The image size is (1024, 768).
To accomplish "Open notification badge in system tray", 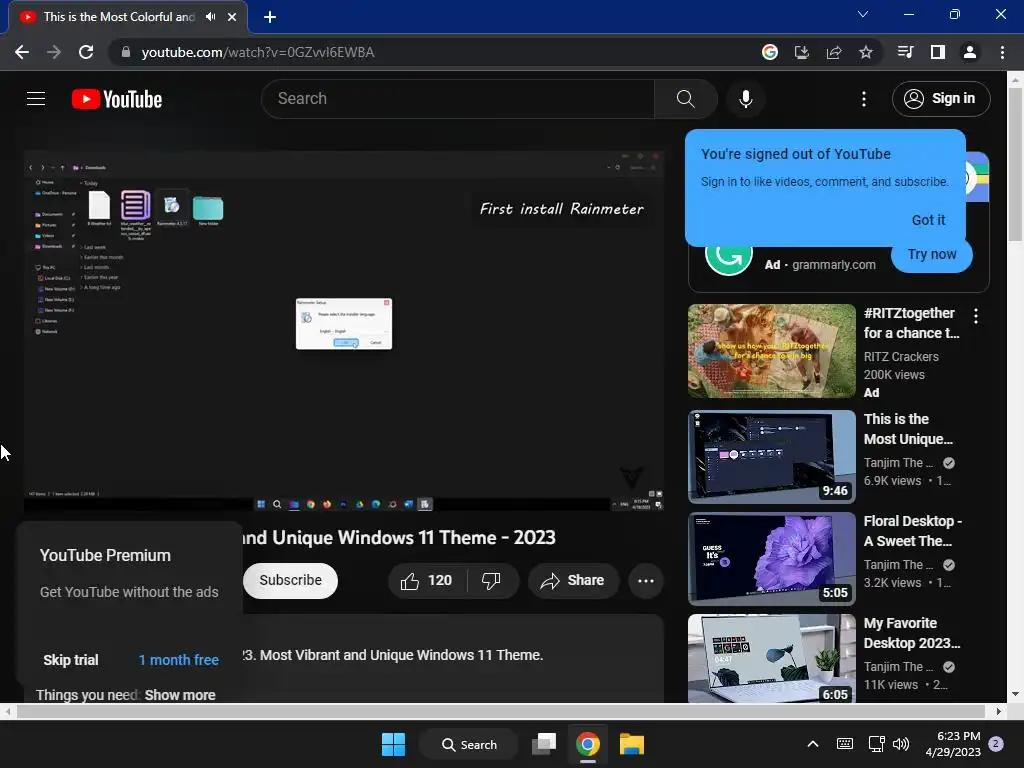I will (x=996, y=744).
